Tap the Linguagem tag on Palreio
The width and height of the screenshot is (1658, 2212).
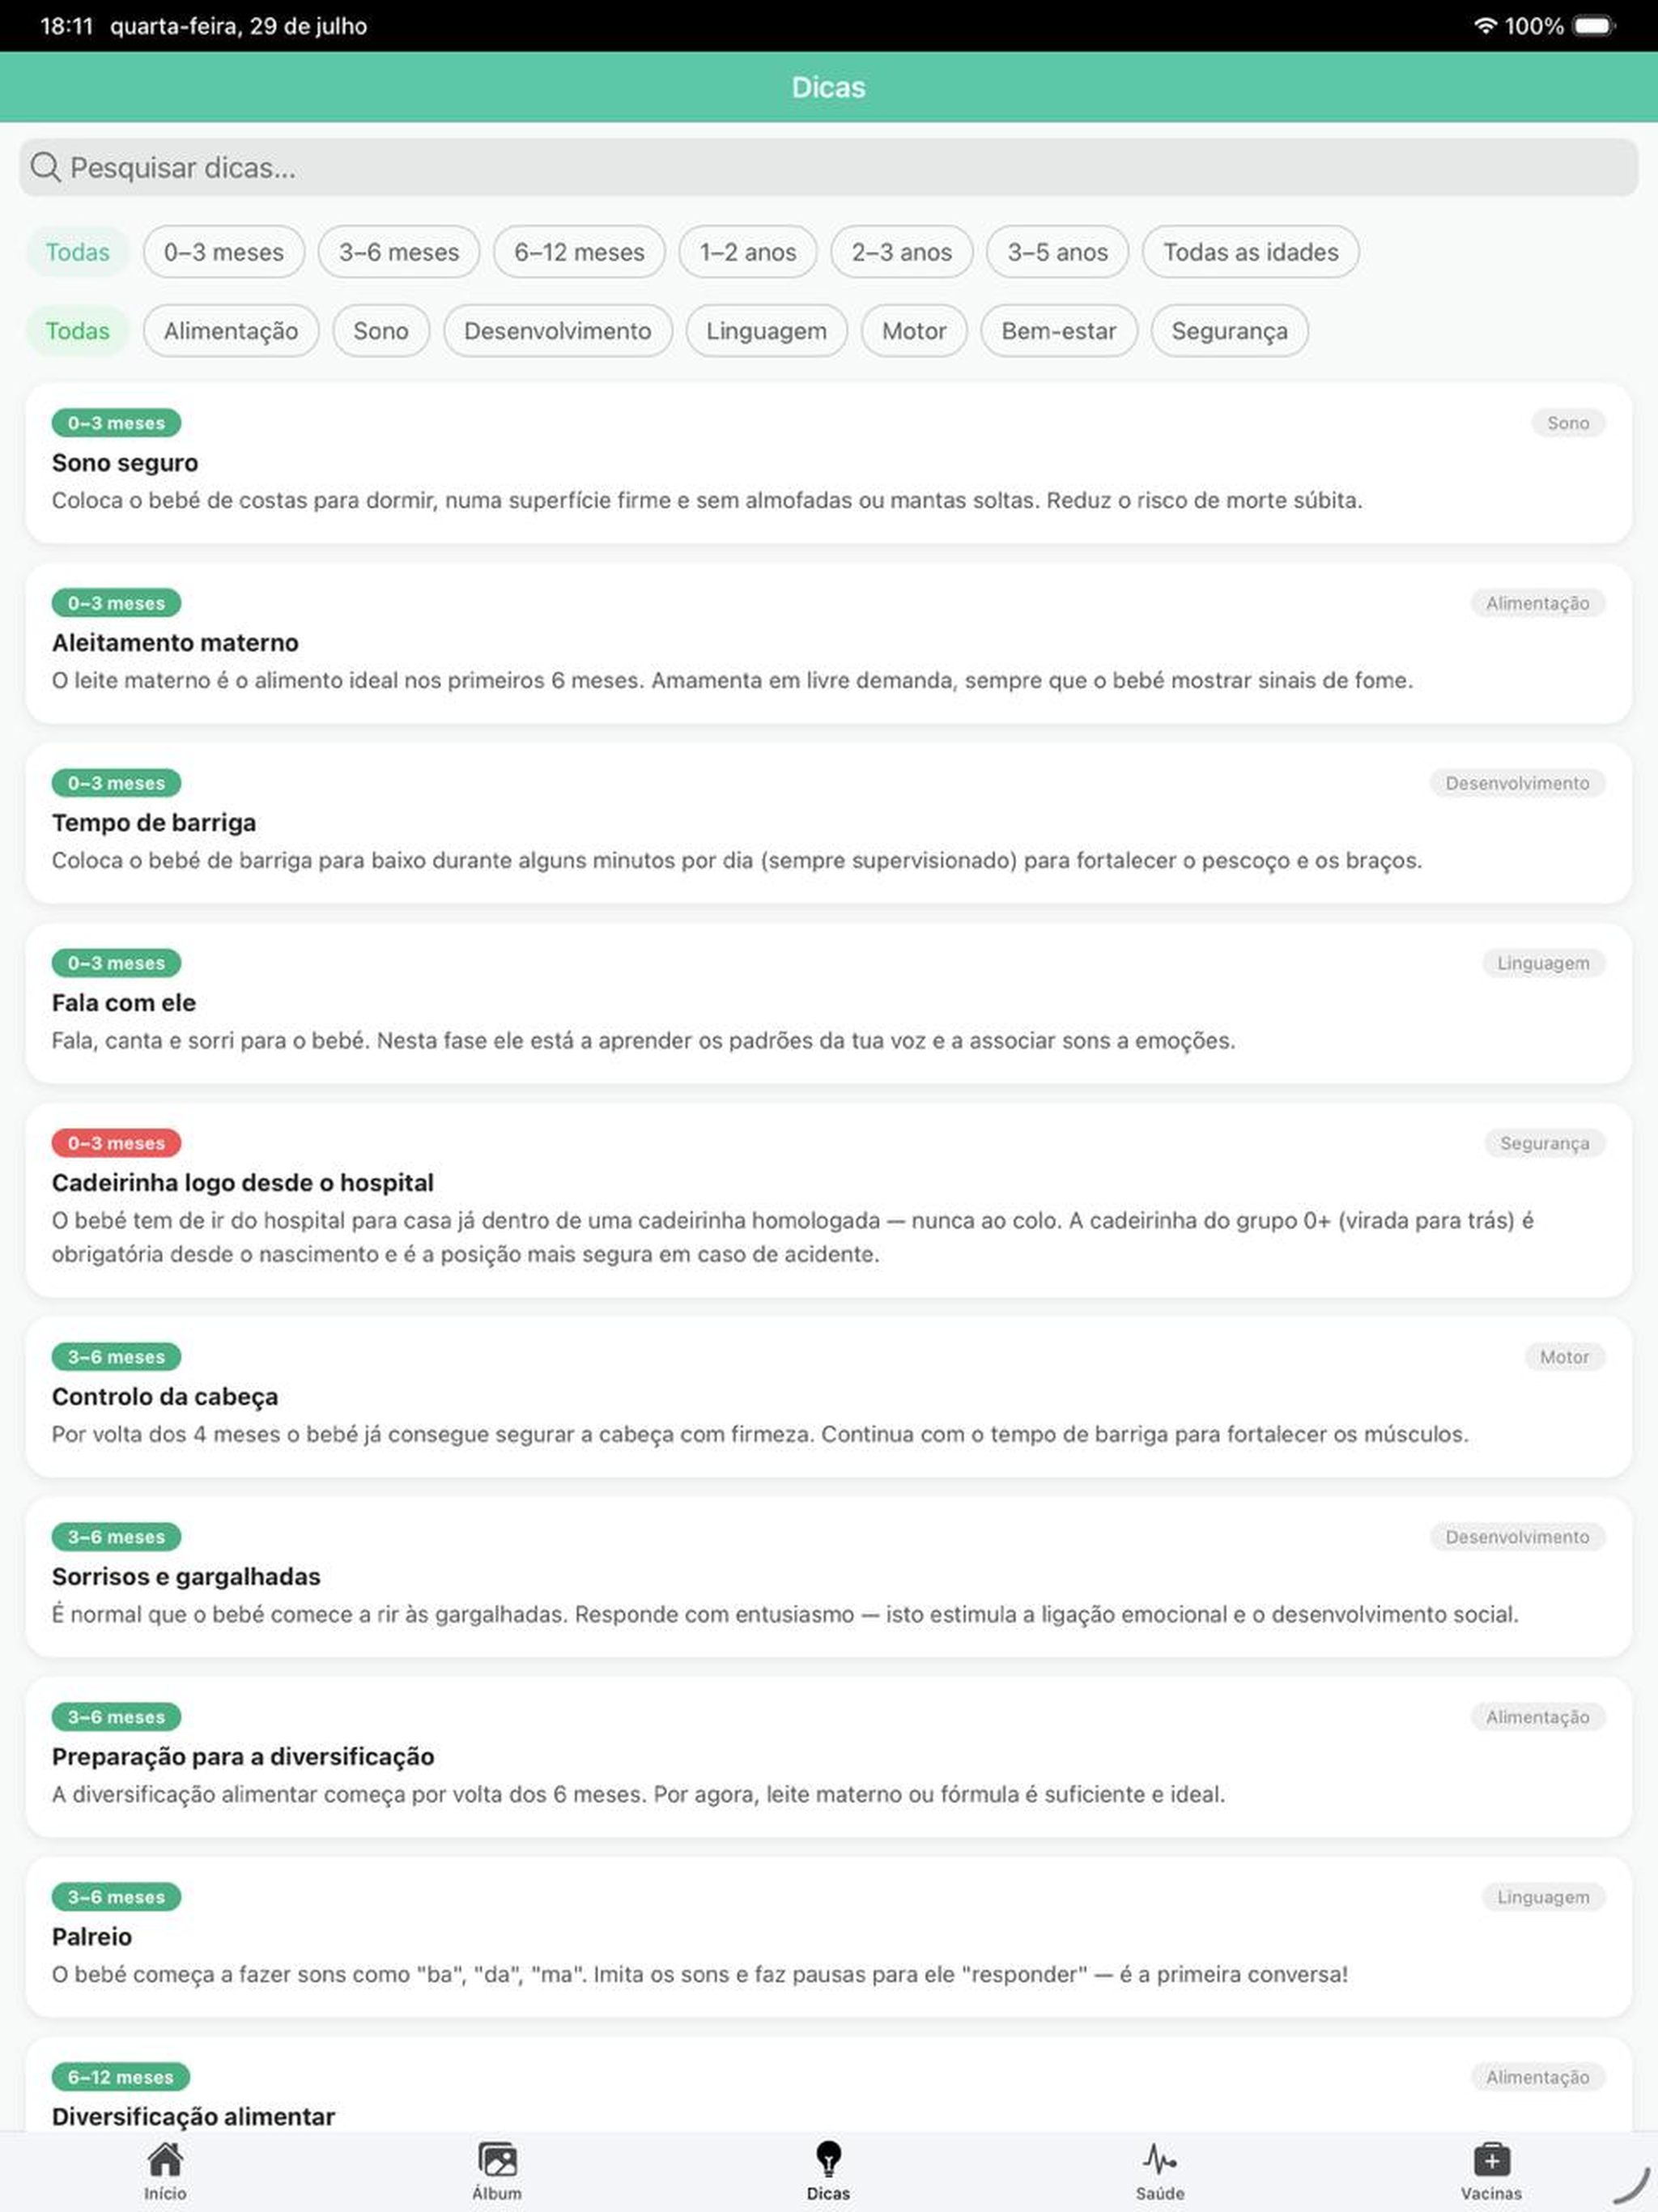[1543, 1897]
